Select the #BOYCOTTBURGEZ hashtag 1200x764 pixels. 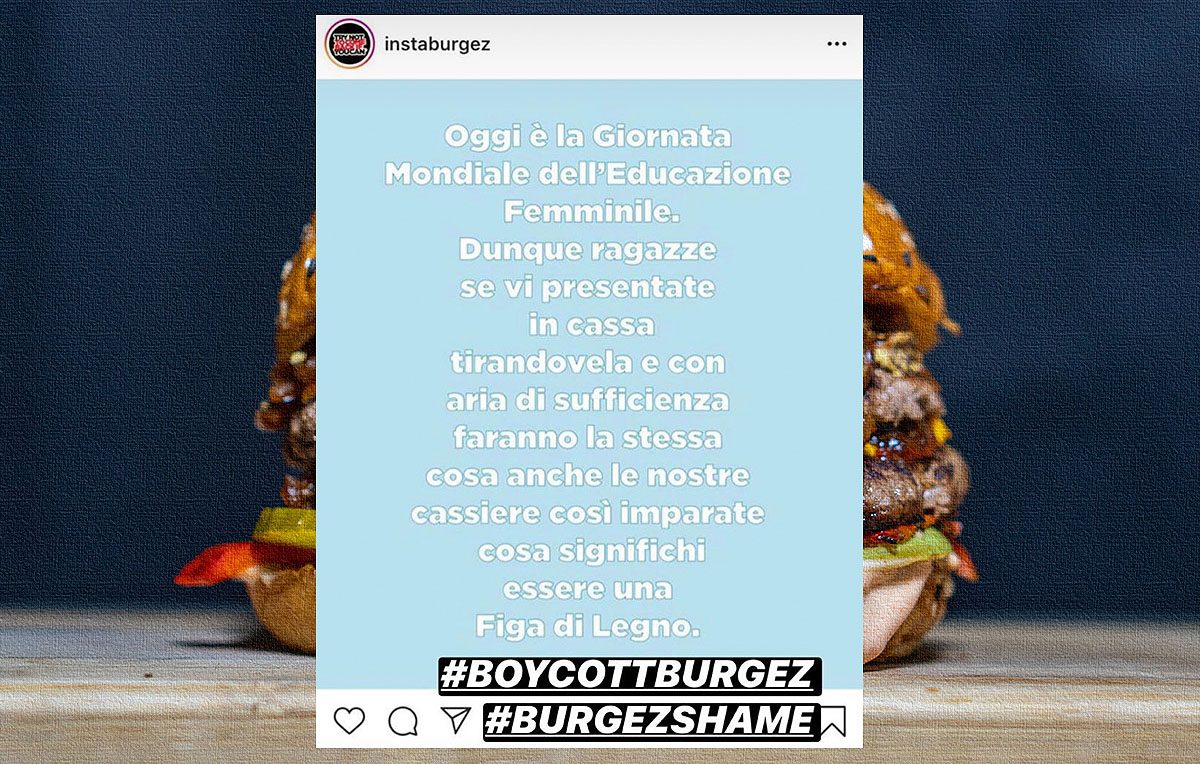[629, 675]
